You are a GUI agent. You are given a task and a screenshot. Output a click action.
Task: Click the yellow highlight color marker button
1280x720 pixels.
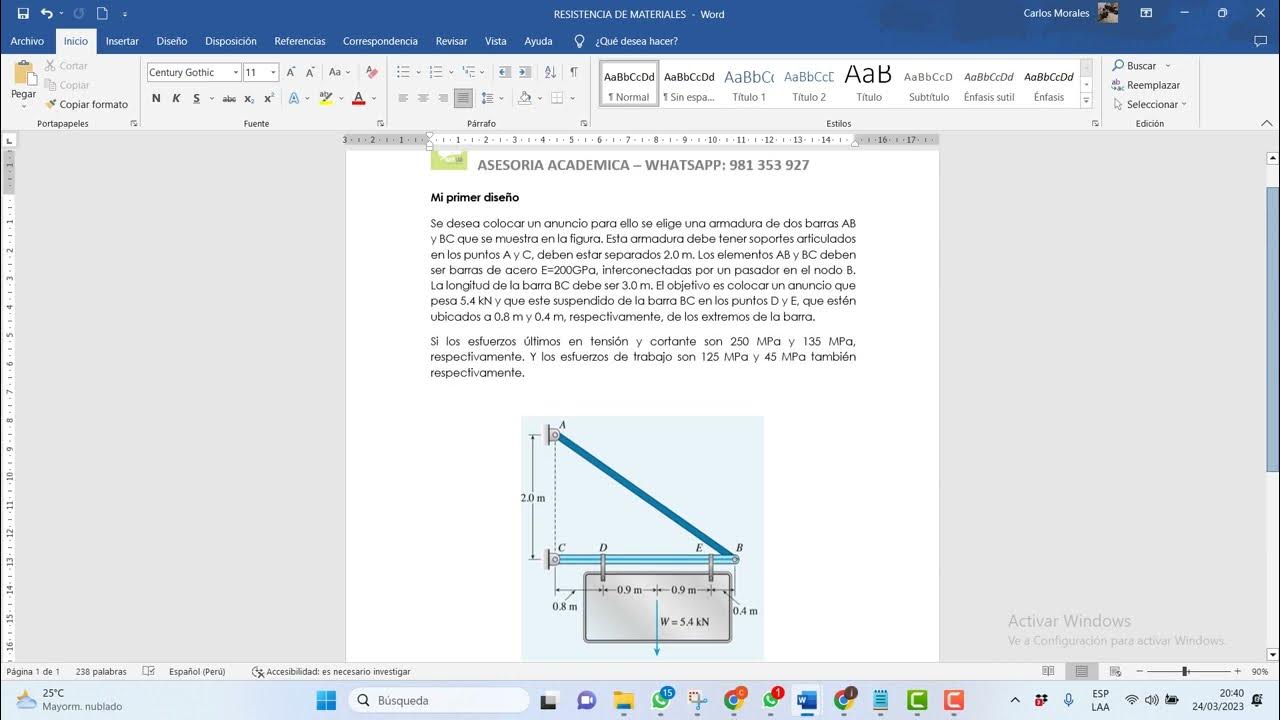tap(325, 98)
